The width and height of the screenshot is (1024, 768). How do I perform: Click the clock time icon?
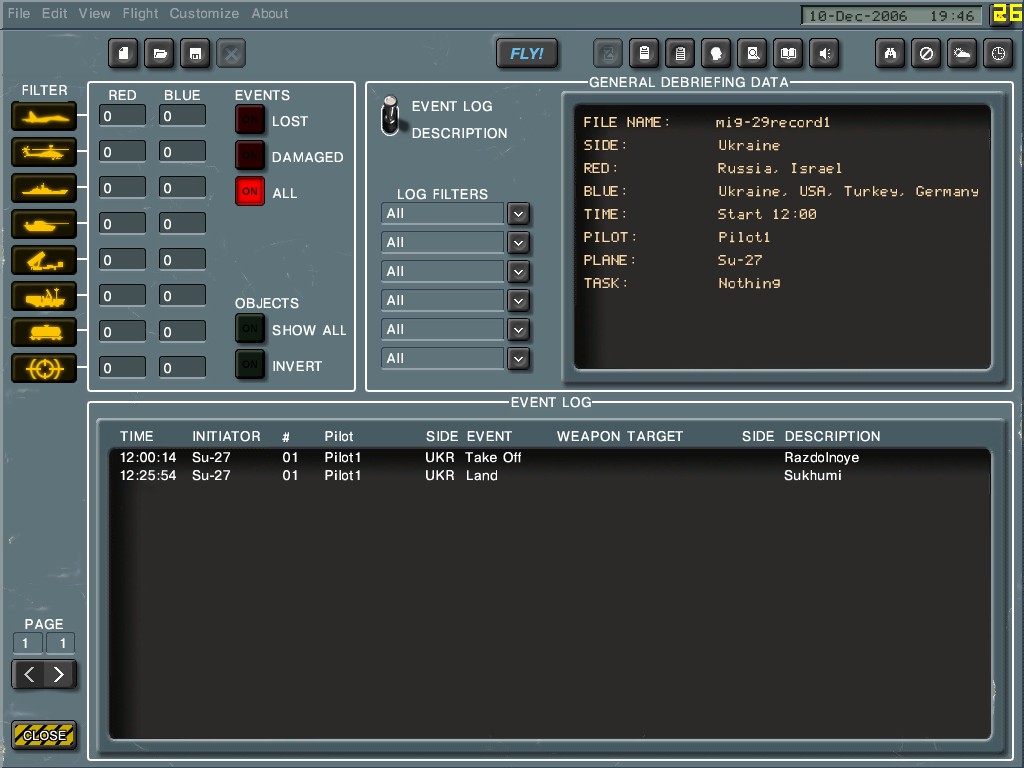coord(999,54)
